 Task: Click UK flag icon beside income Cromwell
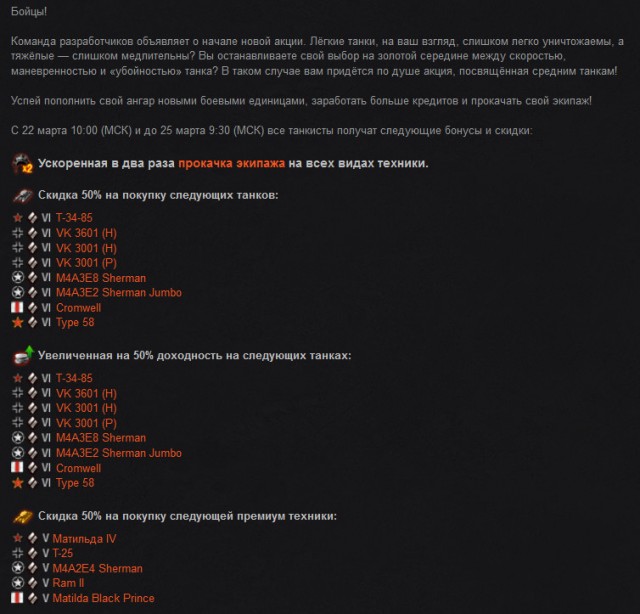(17, 467)
